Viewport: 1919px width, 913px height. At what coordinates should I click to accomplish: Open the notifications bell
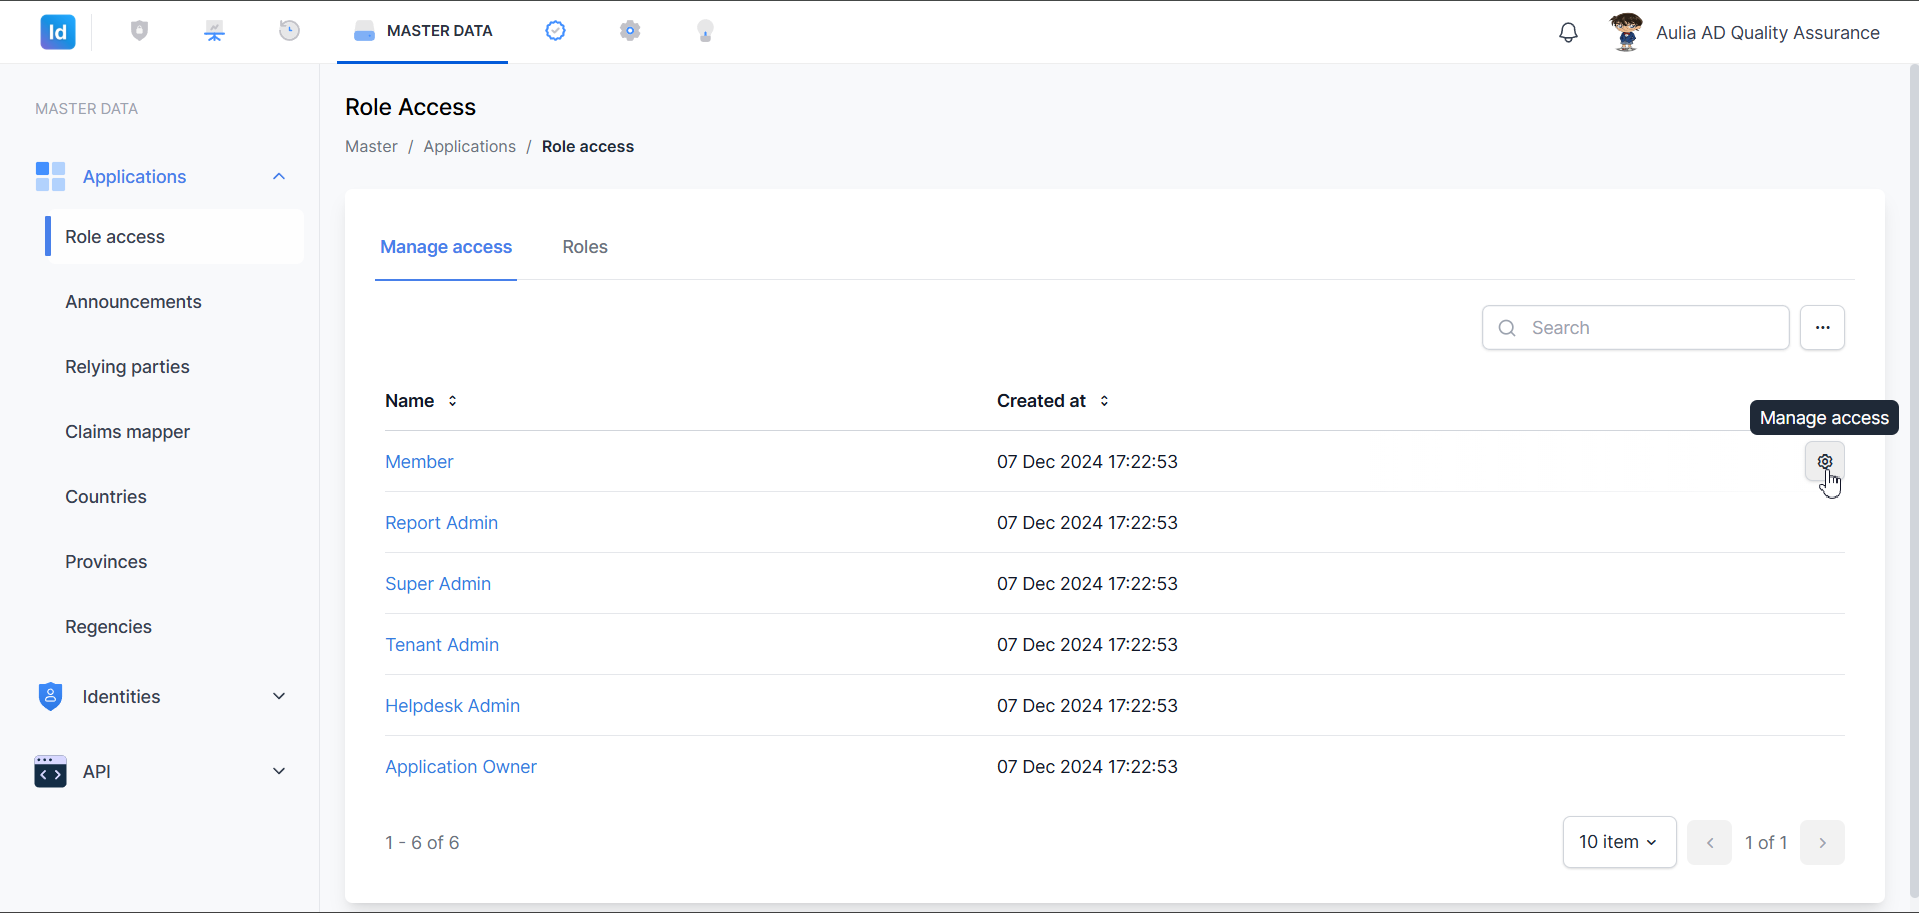click(1568, 32)
